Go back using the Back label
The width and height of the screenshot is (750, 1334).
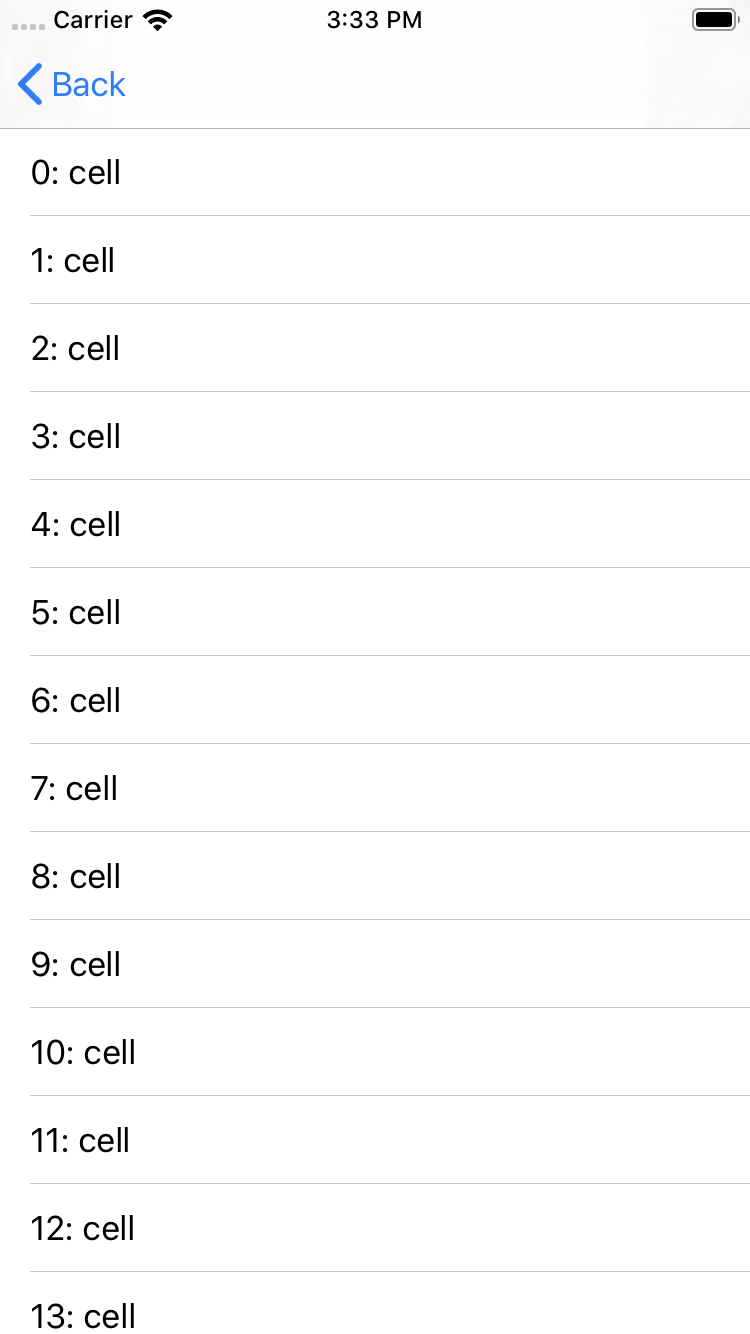pos(89,84)
